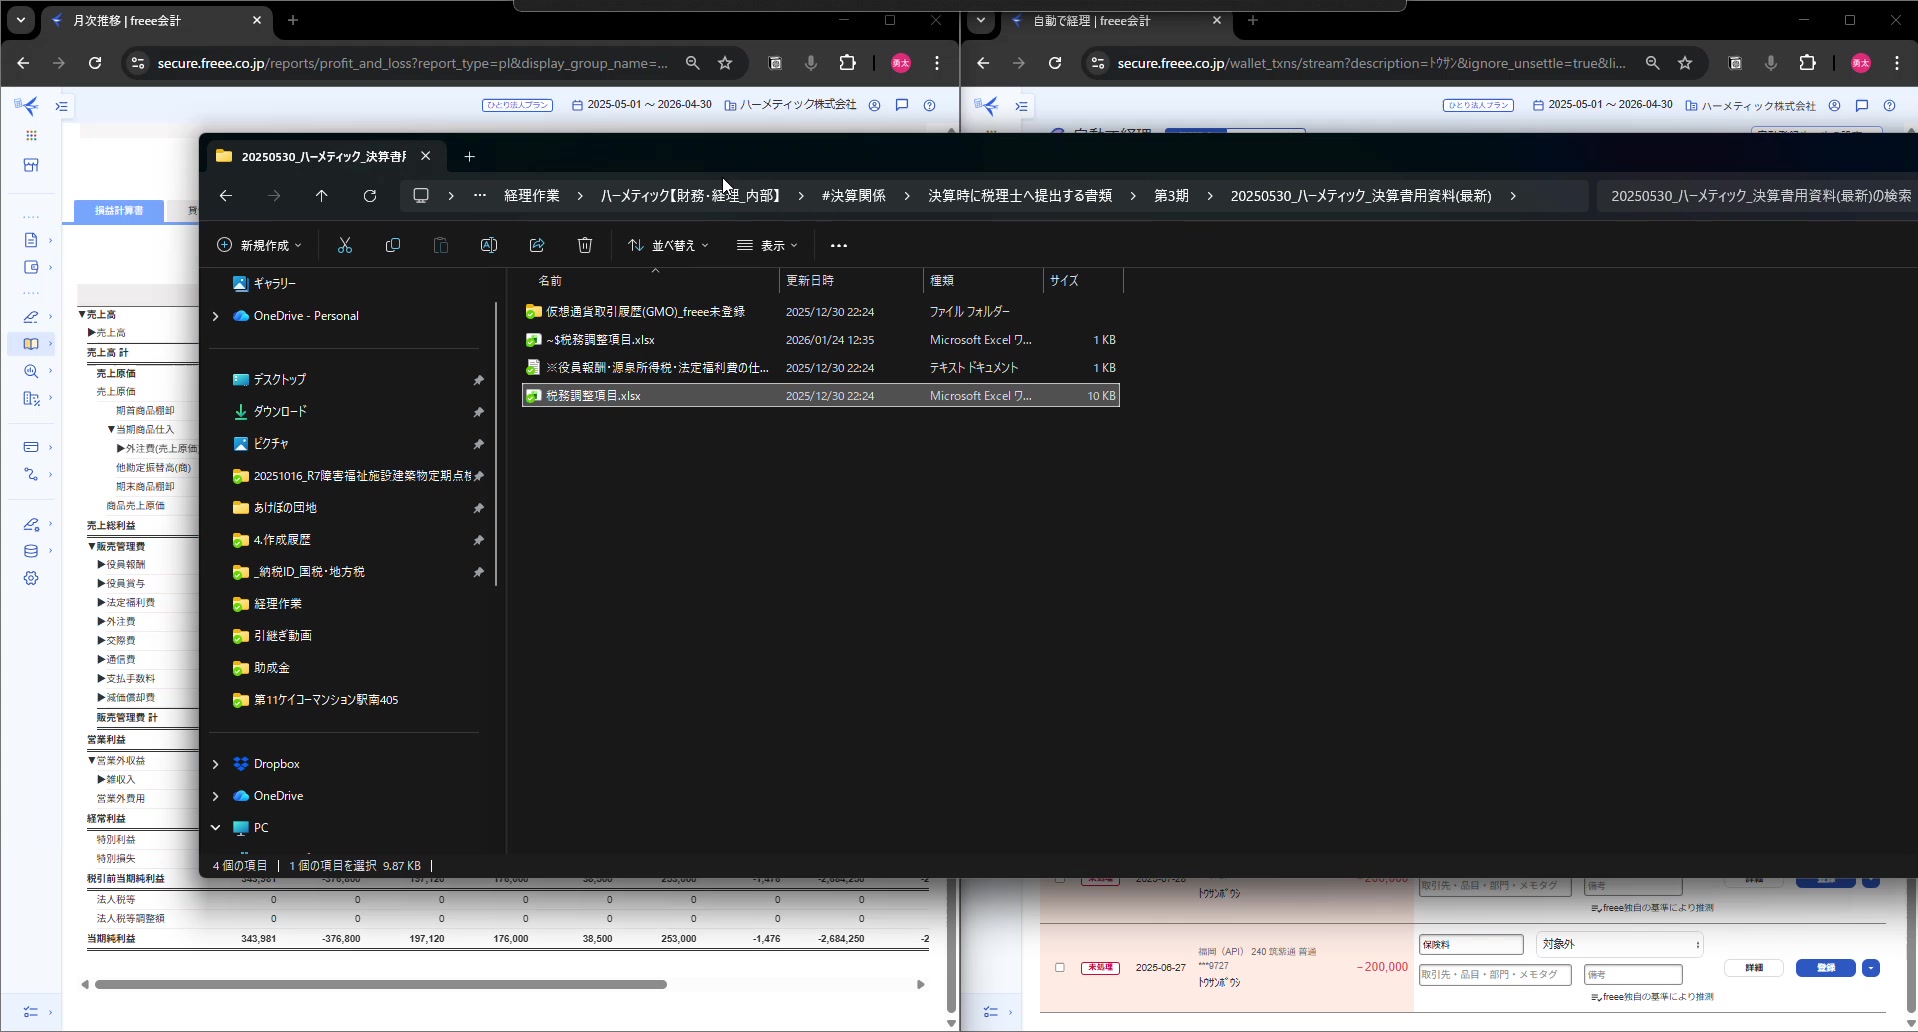
Task: Select the 税務調整項目.xlsx file
Action: tap(593, 396)
